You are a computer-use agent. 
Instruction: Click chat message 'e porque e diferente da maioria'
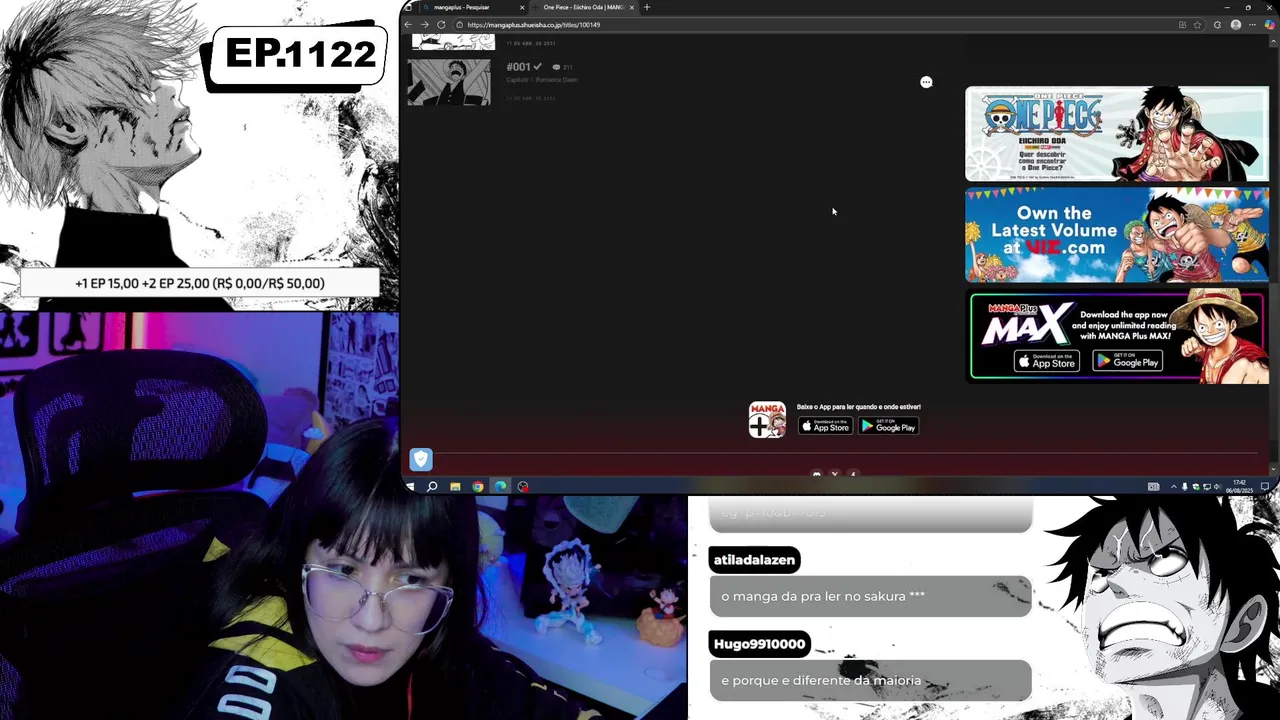[870, 680]
